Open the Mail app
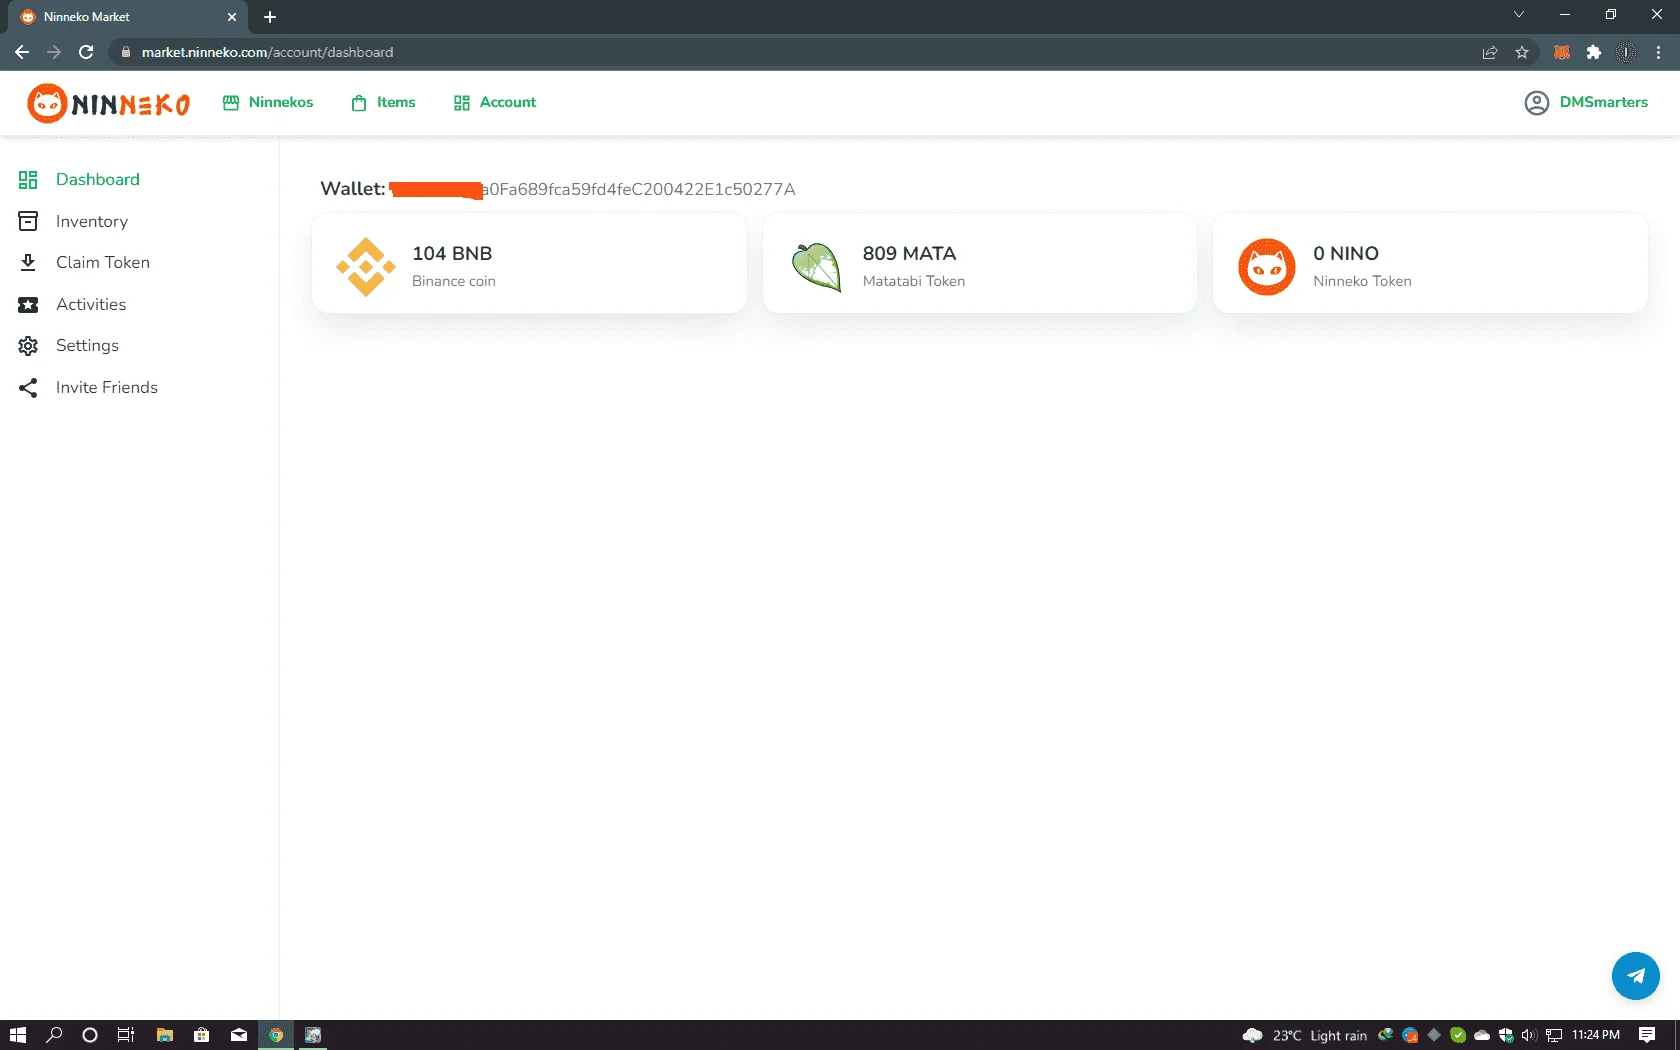The image size is (1680, 1050). (239, 1035)
